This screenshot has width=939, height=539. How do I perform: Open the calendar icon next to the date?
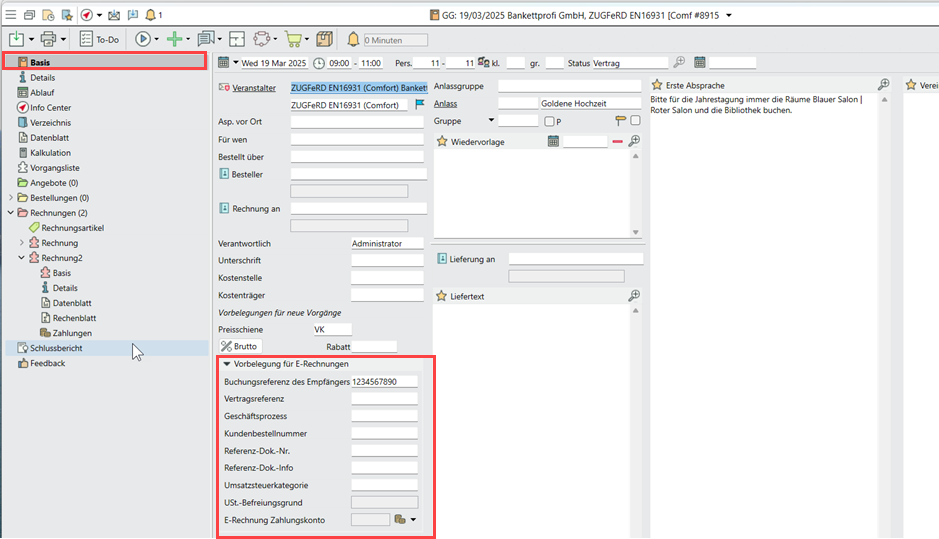click(223, 63)
